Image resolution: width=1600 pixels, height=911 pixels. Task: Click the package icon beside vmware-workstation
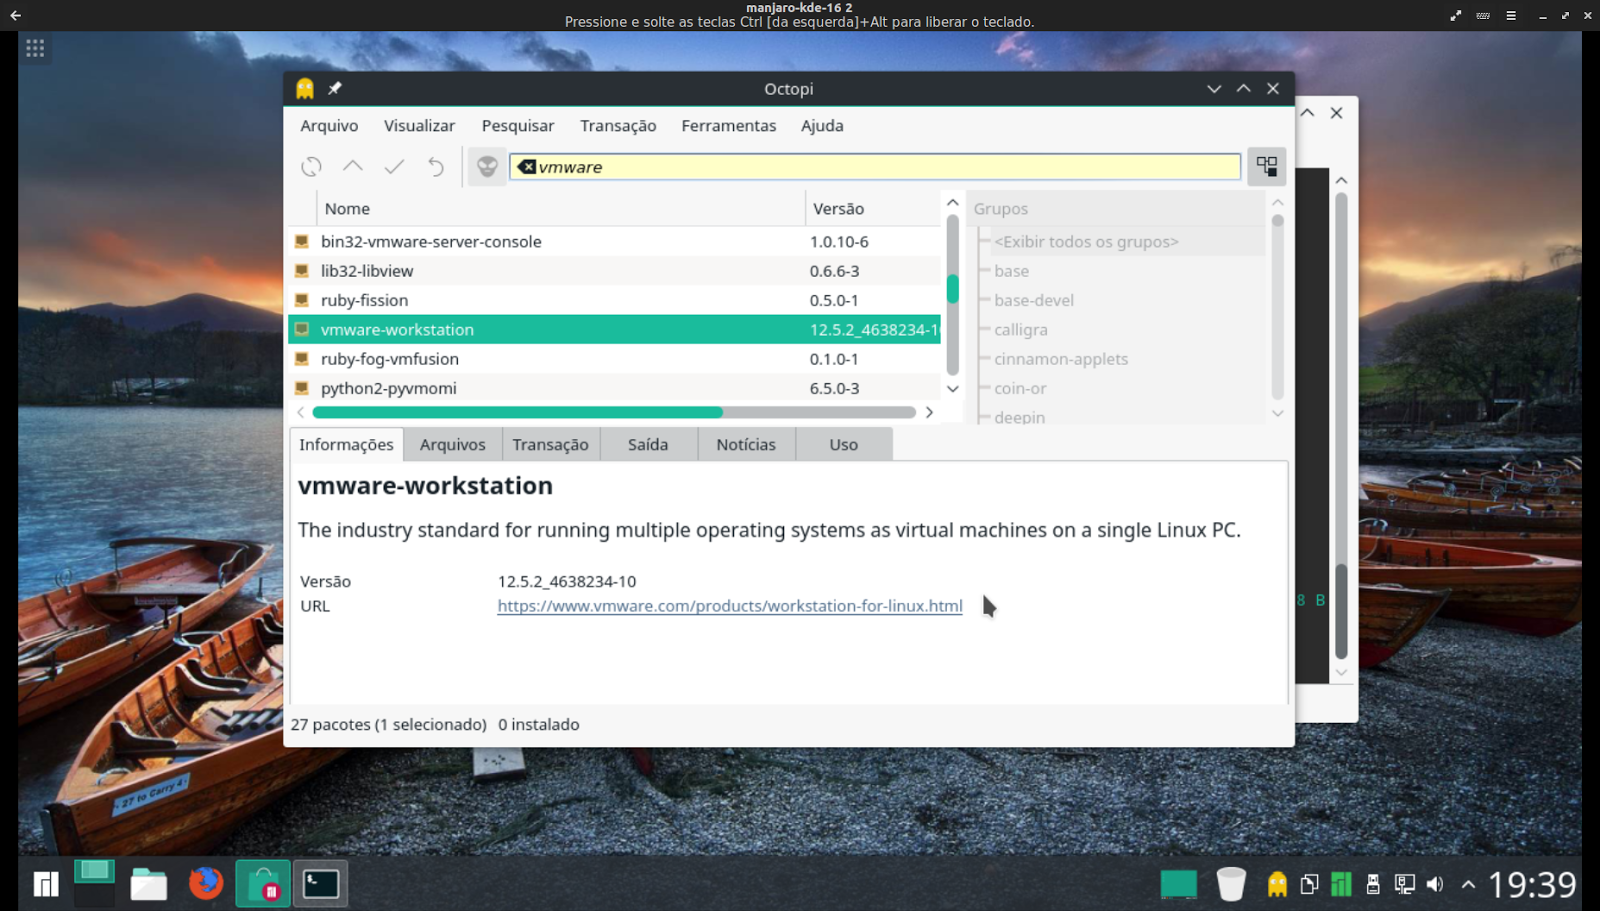click(x=302, y=329)
